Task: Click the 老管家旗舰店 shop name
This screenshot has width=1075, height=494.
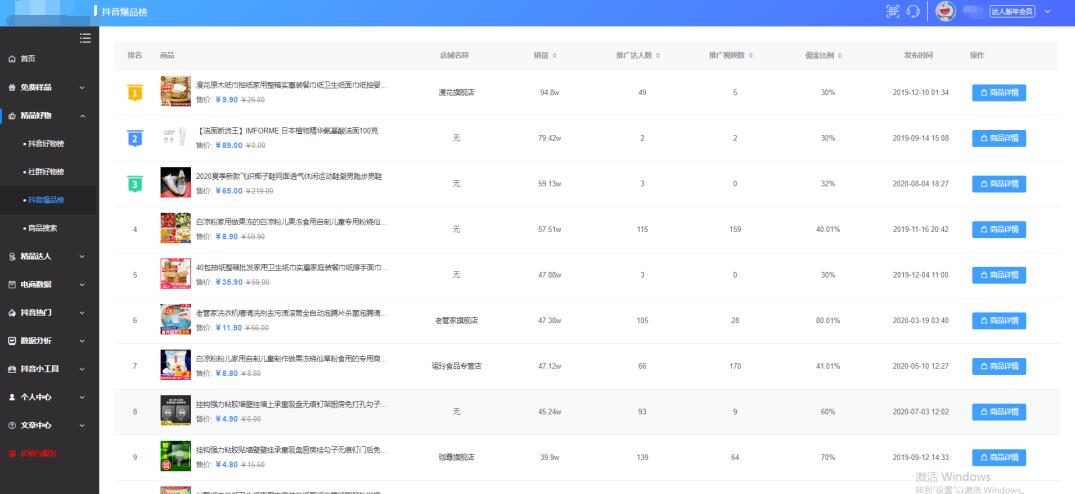Action: click(x=457, y=321)
